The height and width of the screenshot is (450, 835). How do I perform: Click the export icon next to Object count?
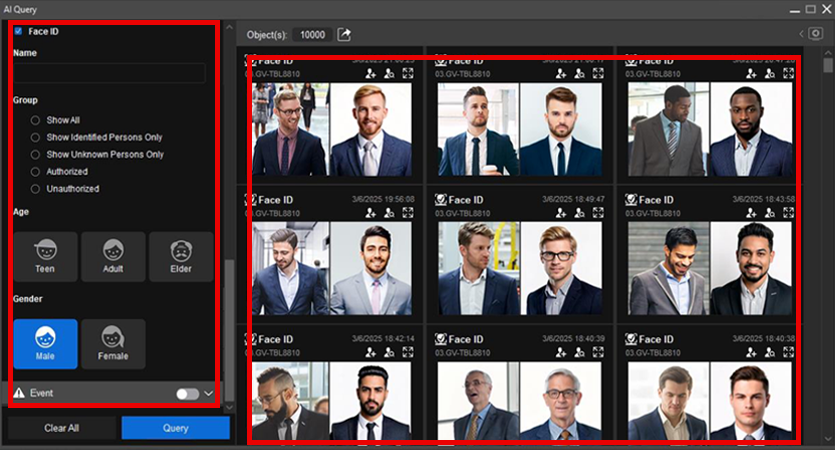pyautogui.click(x=344, y=34)
